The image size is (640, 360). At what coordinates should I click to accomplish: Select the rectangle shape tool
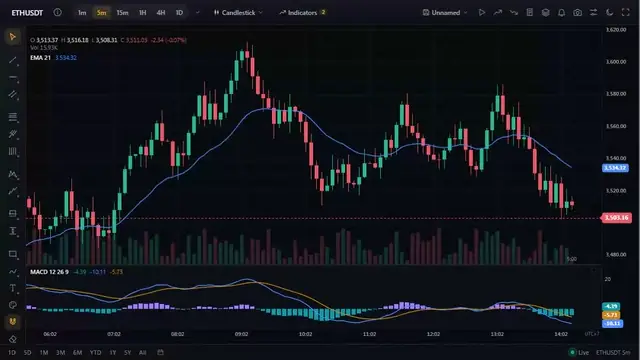coord(13,254)
